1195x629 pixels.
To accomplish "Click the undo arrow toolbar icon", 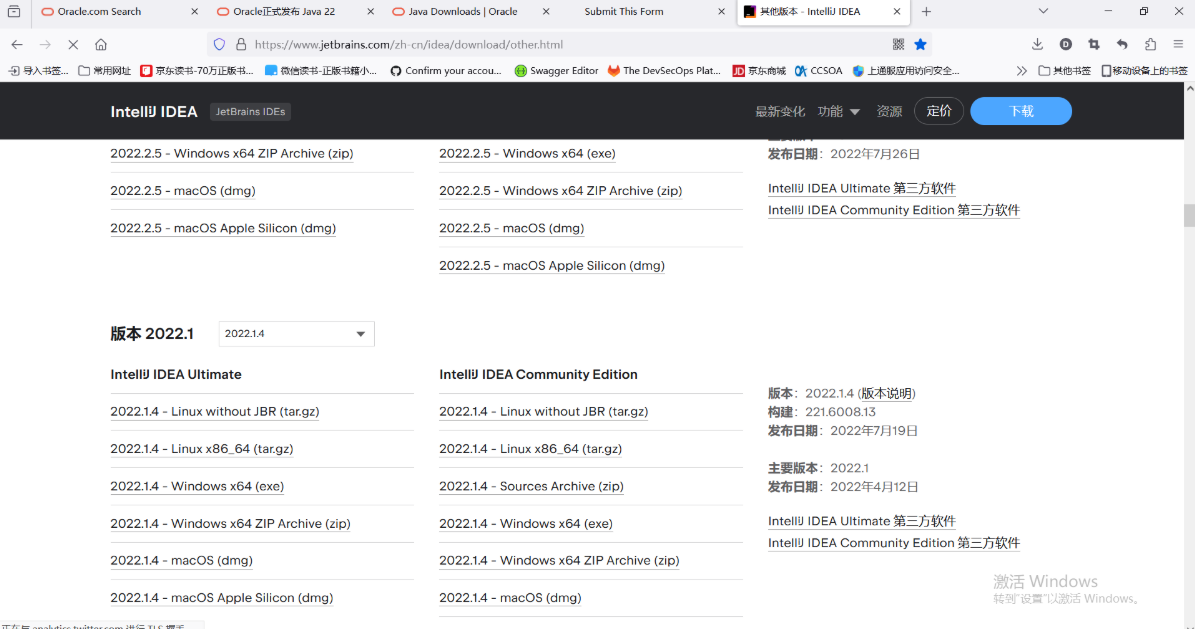I will pos(1122,44).
